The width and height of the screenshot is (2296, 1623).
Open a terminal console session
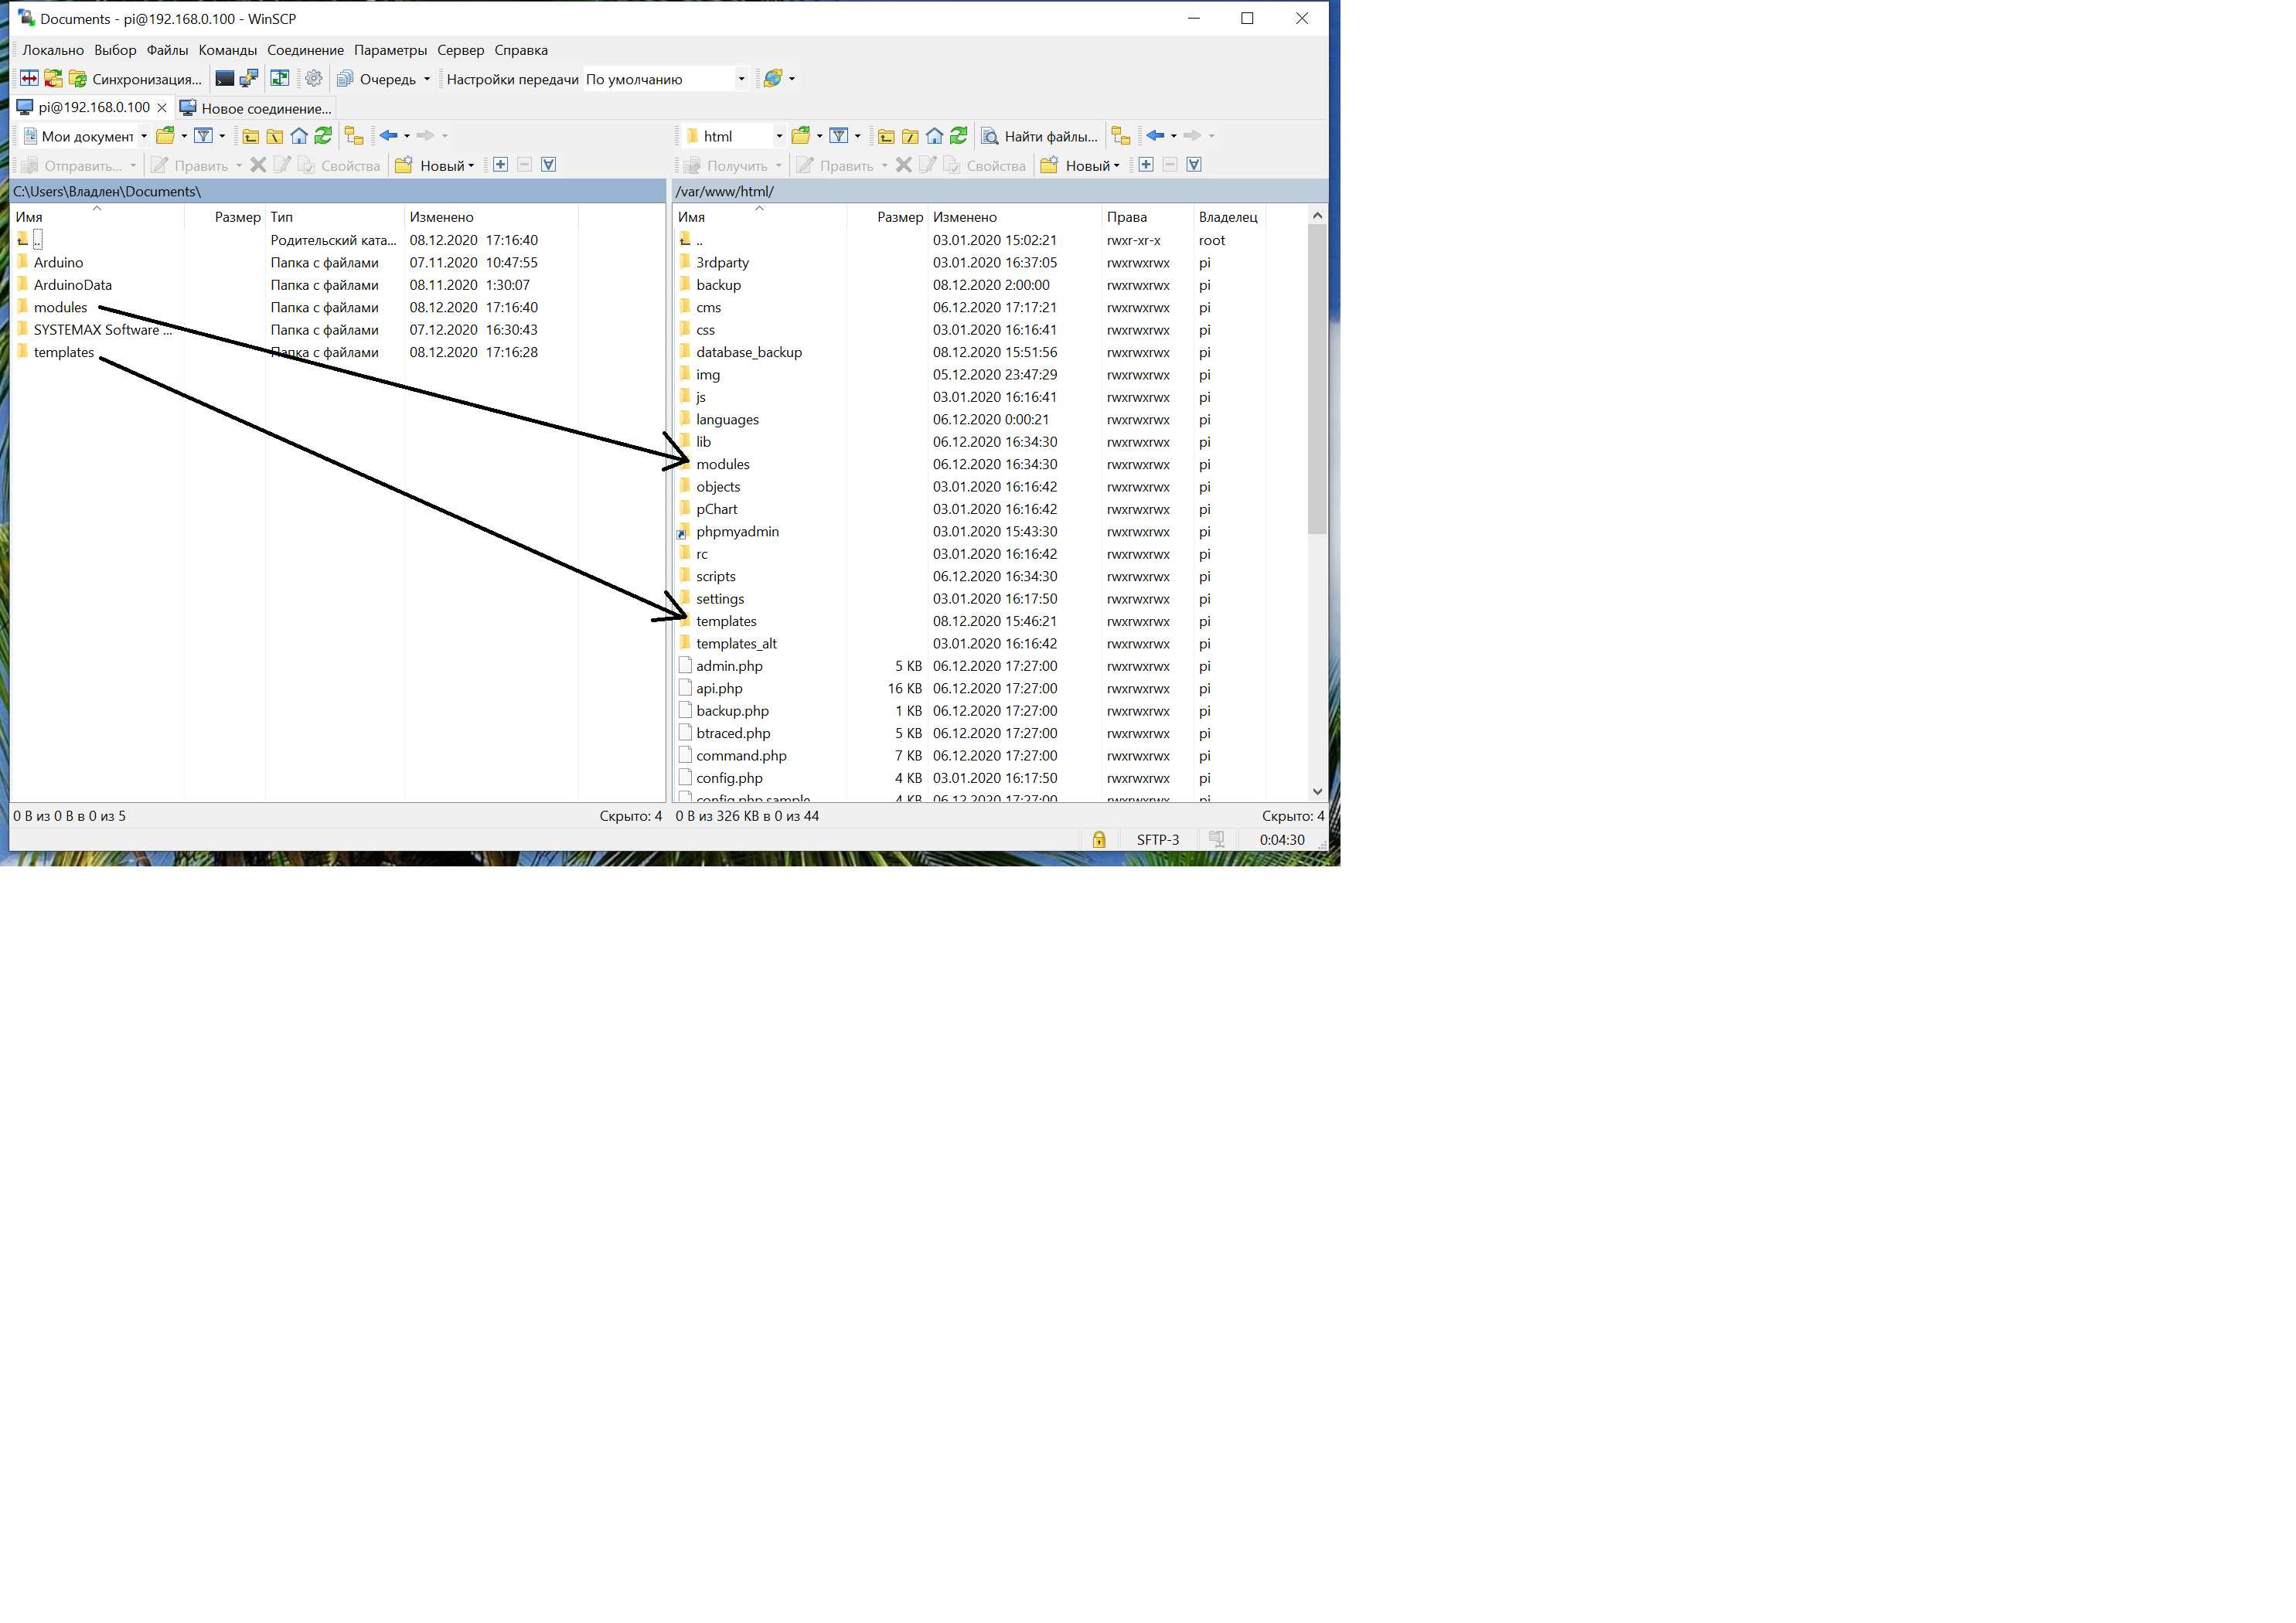click(x=224, y=79)
